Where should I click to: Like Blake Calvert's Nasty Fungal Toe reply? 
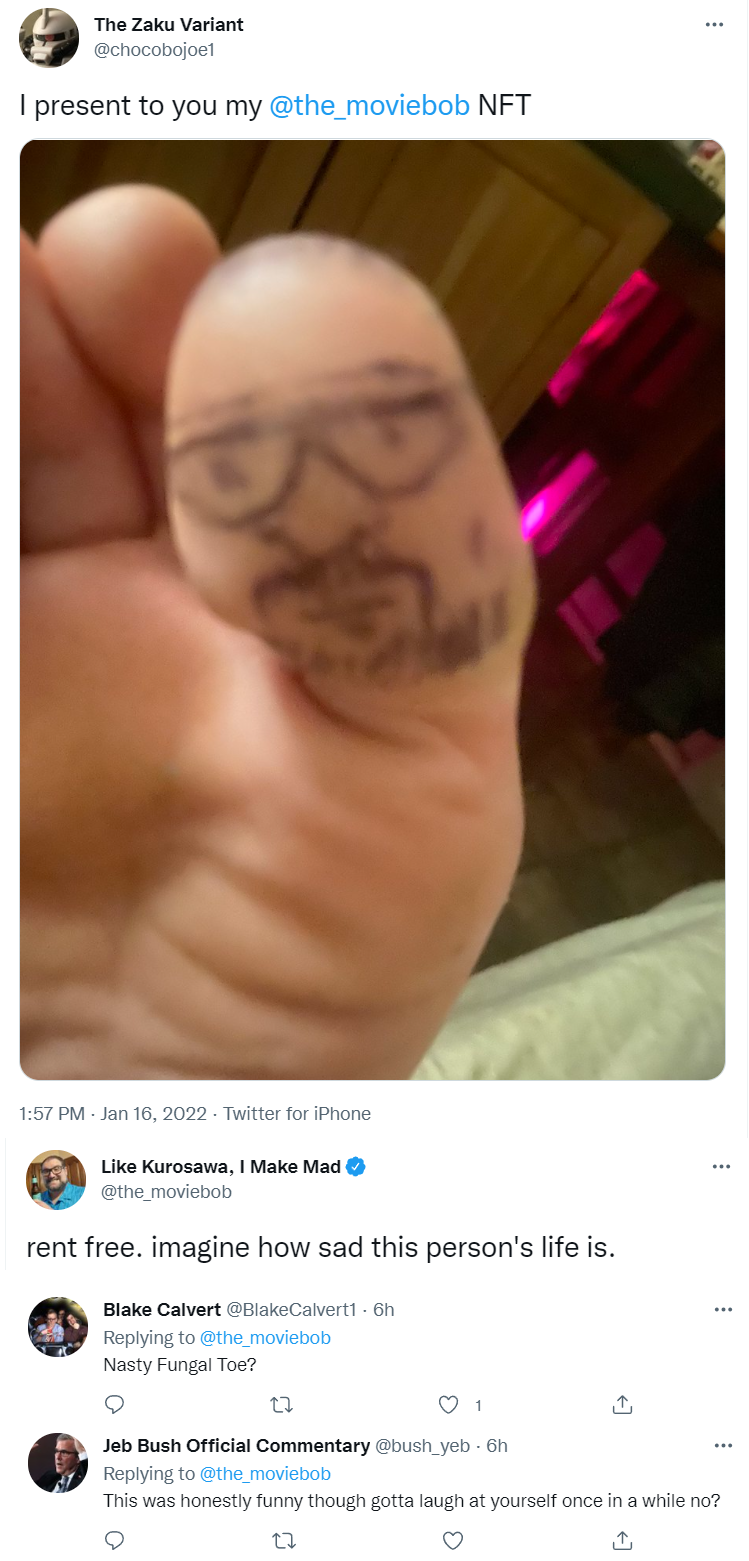450,1404
